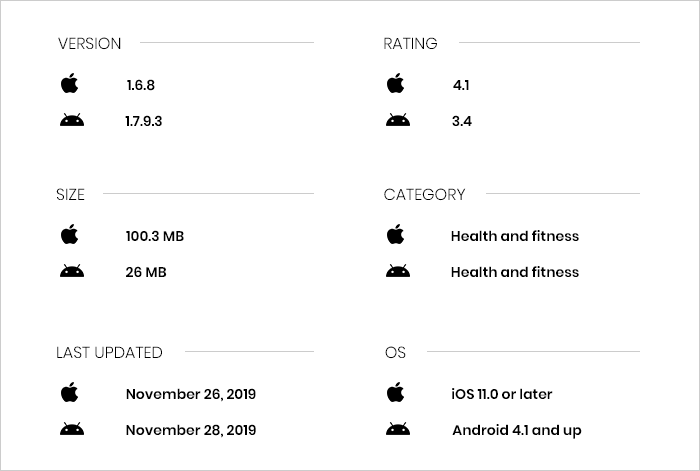Click the LAST UPDATED section heading
The width and height of the screenshot is (700, 471).
coord(109,352)
